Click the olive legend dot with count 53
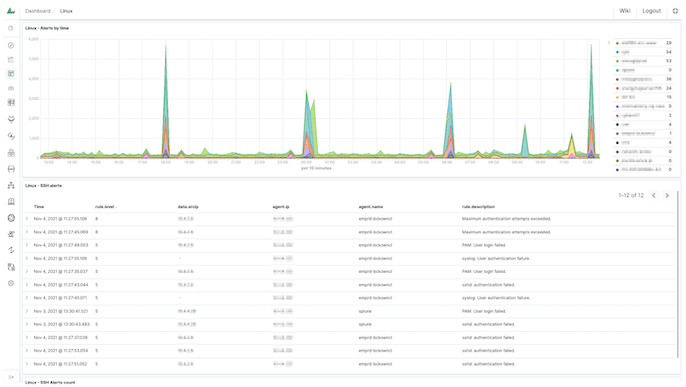The width and height of the screenshot is (686, 387). 617,61
